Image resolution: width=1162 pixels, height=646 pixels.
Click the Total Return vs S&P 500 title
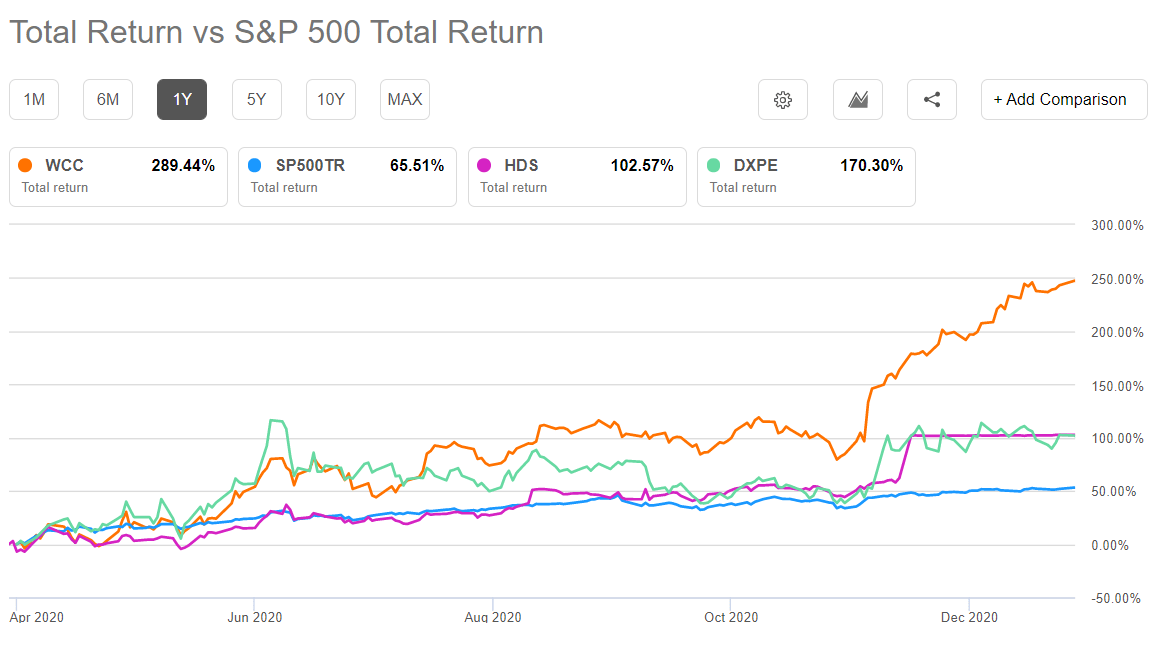276,32
